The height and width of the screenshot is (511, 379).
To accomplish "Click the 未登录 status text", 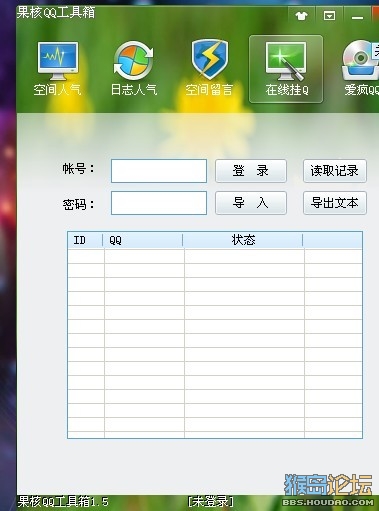I will click(211, 501).
